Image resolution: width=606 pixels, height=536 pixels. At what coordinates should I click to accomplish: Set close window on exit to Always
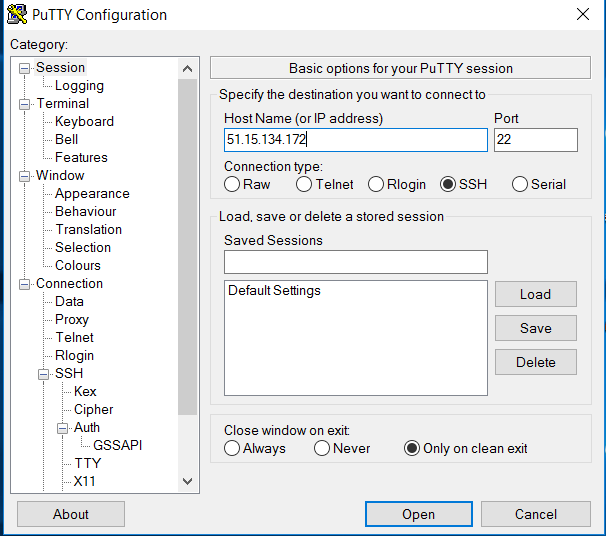pyautogui.click(x=255, y=448)
